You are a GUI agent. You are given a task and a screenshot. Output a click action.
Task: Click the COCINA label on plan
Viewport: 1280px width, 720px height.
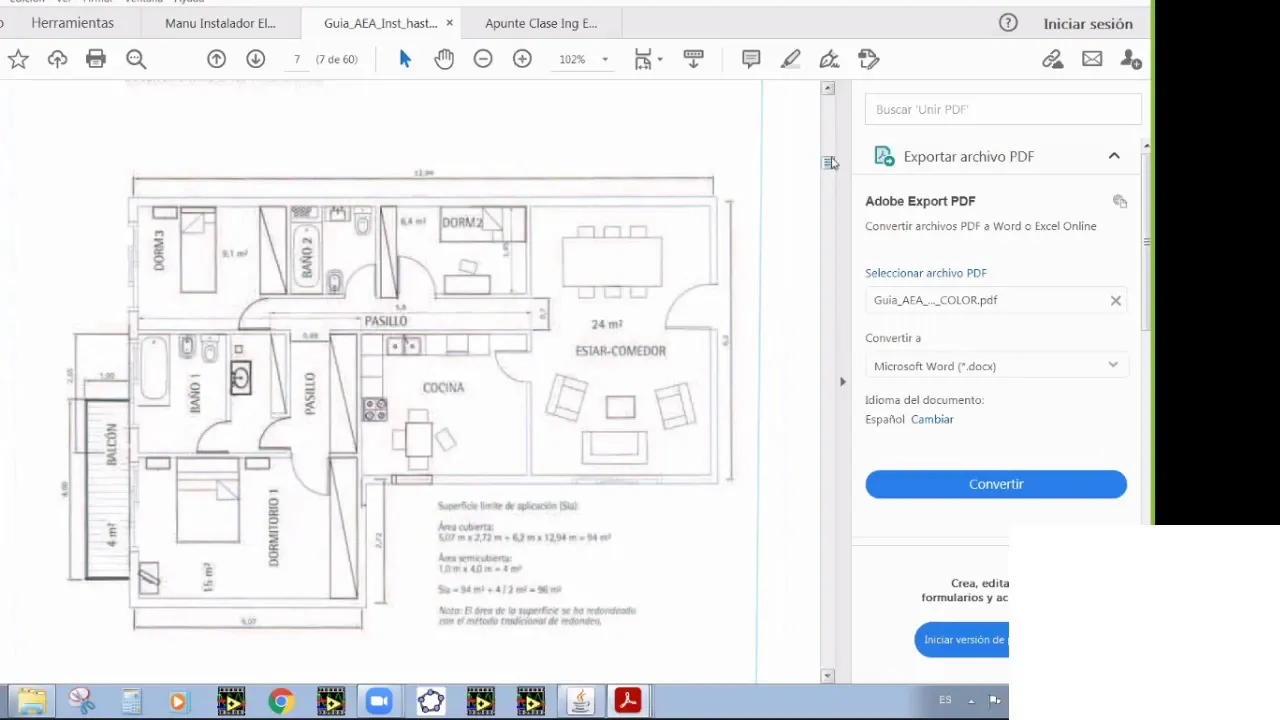(x=443, y=388)
